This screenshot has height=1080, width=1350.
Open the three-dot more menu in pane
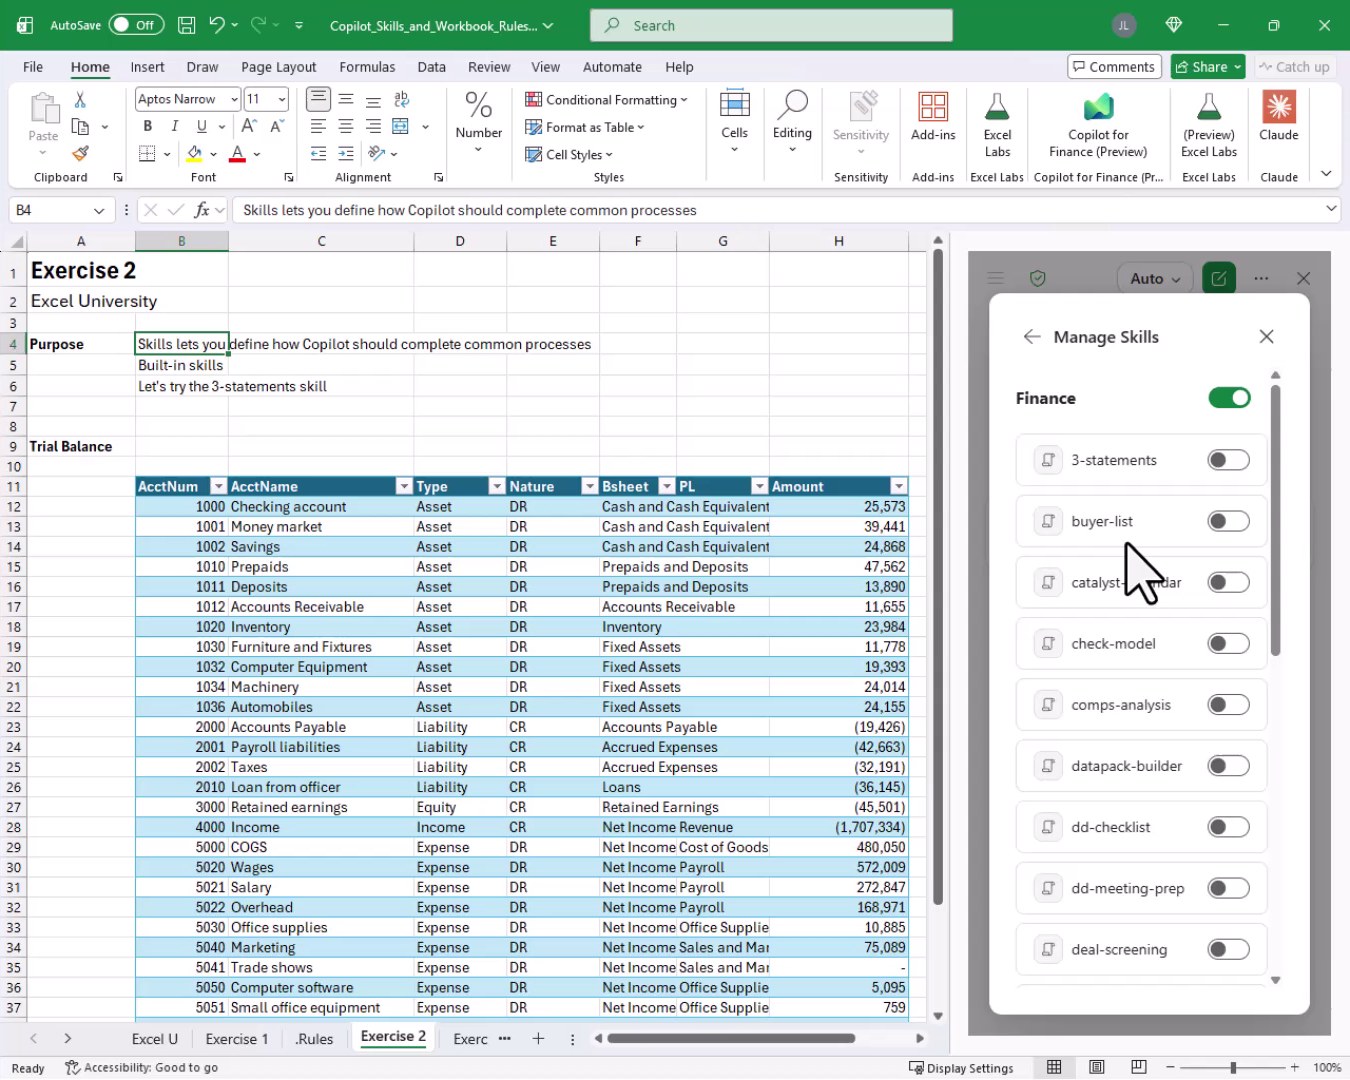(1261, 278)
